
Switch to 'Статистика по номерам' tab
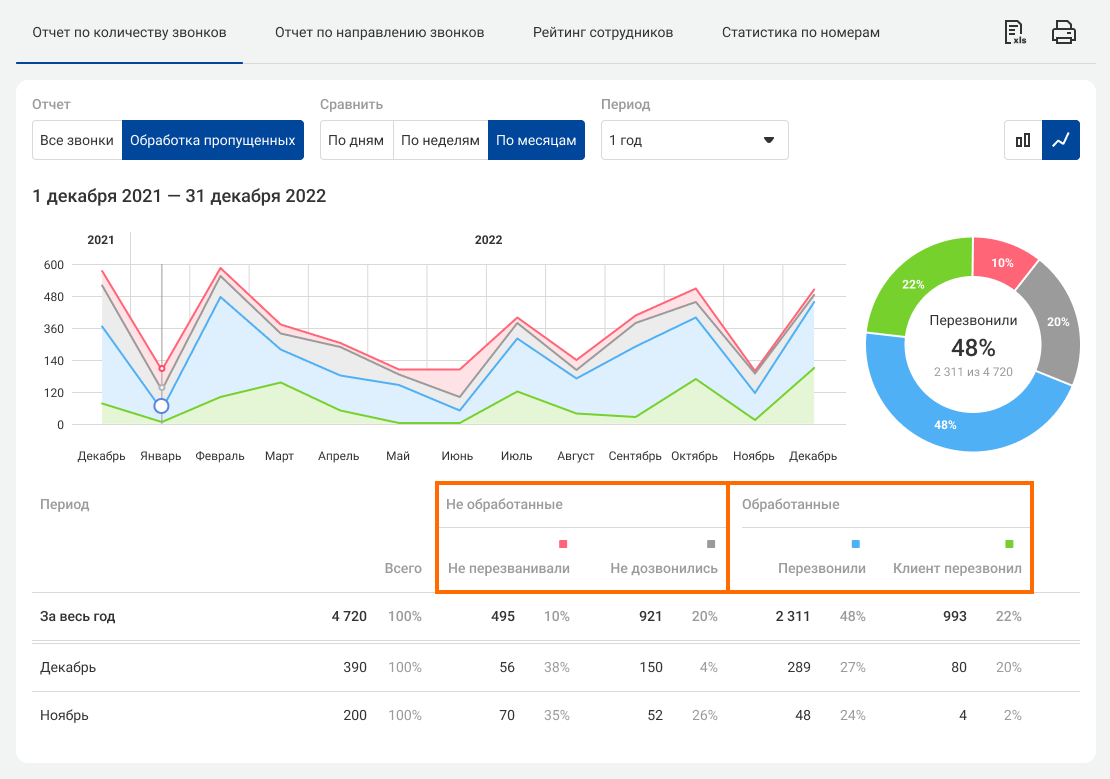[x=800, y=32]
